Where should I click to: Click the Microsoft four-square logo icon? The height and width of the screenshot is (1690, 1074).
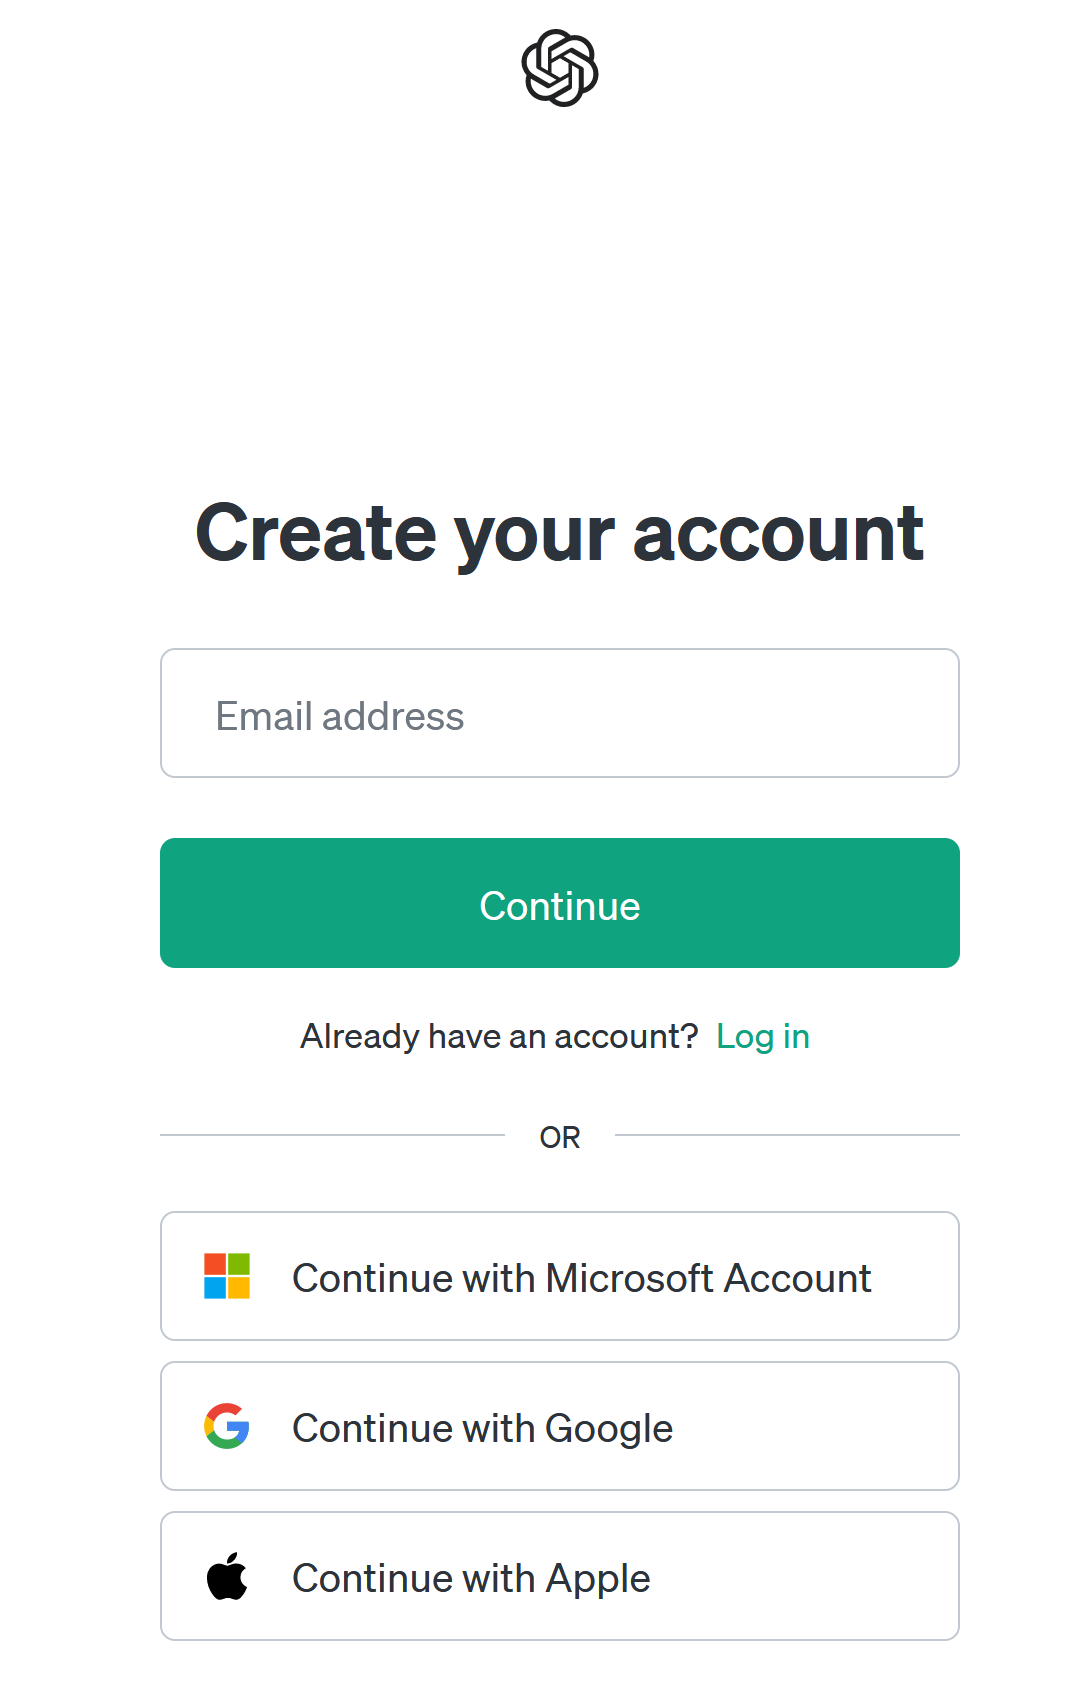click(x=227, y=1276)
